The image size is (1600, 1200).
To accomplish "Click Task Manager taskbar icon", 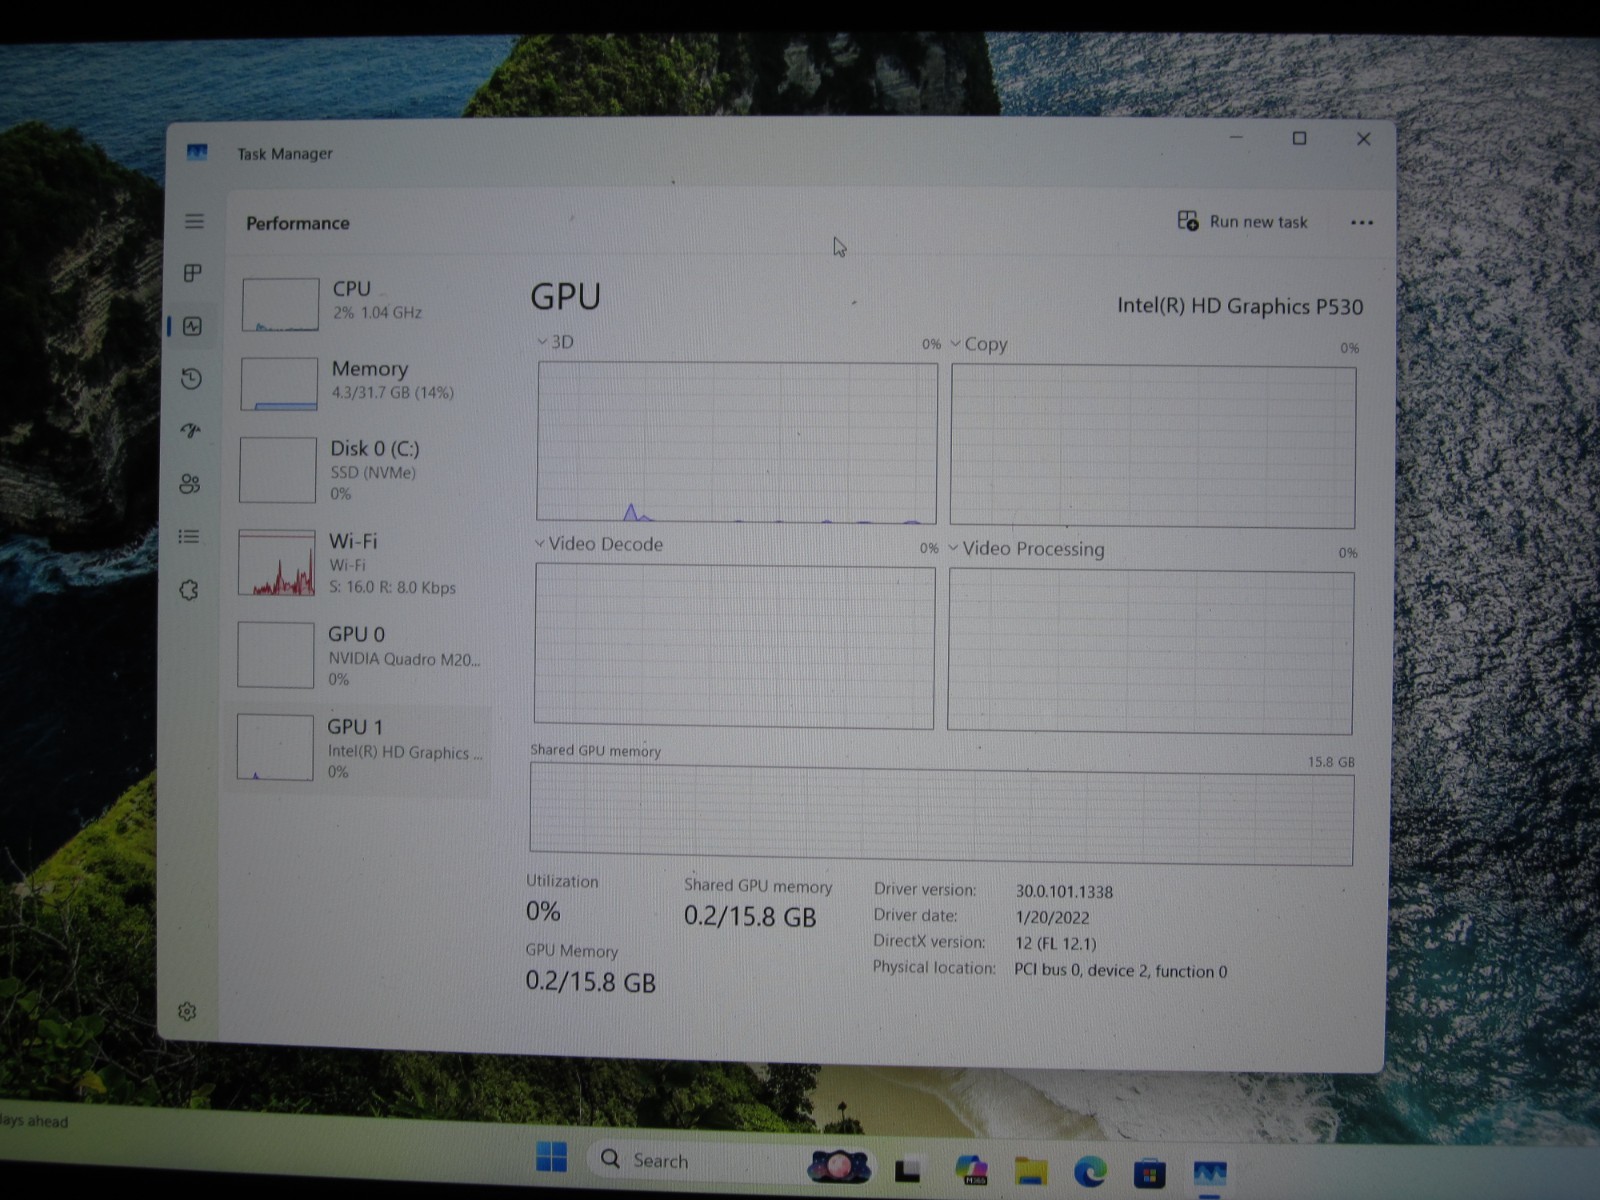I will tap(1209, 1173).
